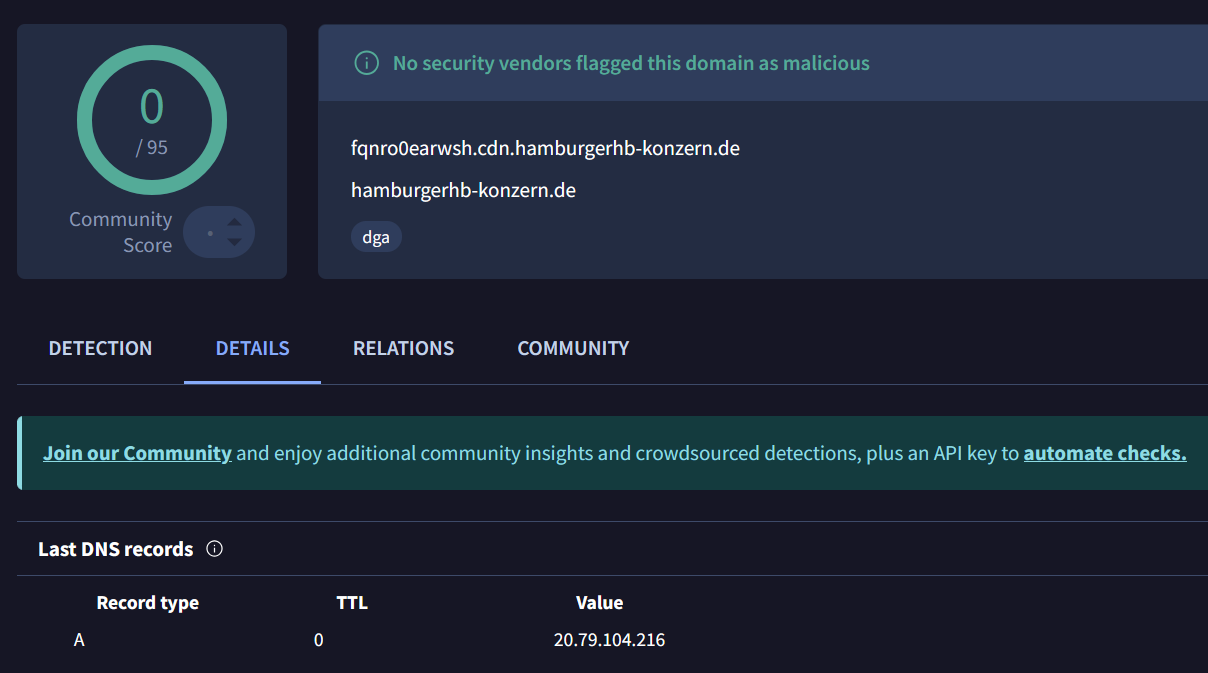Click the dga tag chip
1208x673 pixels.
376,237
